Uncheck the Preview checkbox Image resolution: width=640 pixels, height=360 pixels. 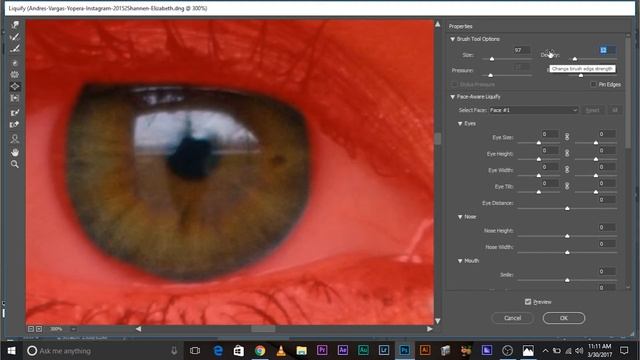click(x=528, y=302)
